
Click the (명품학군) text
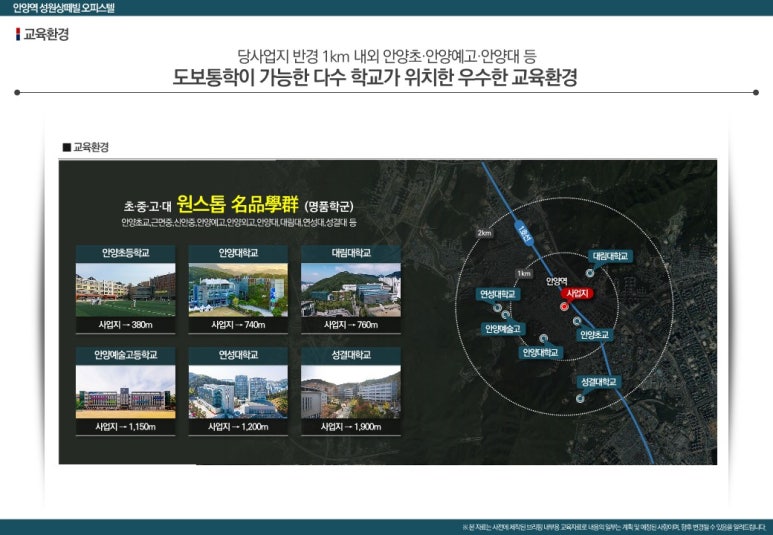(x=329, y=206)
